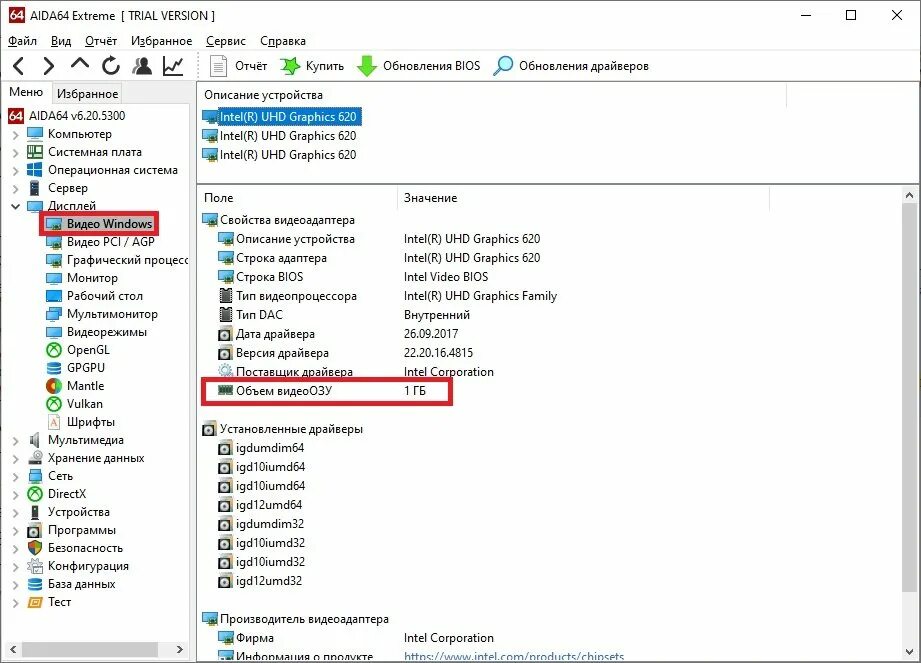This screenshot has height=663, width=921.
Task: Switch to the Меню tab
Action: [26, 92]
